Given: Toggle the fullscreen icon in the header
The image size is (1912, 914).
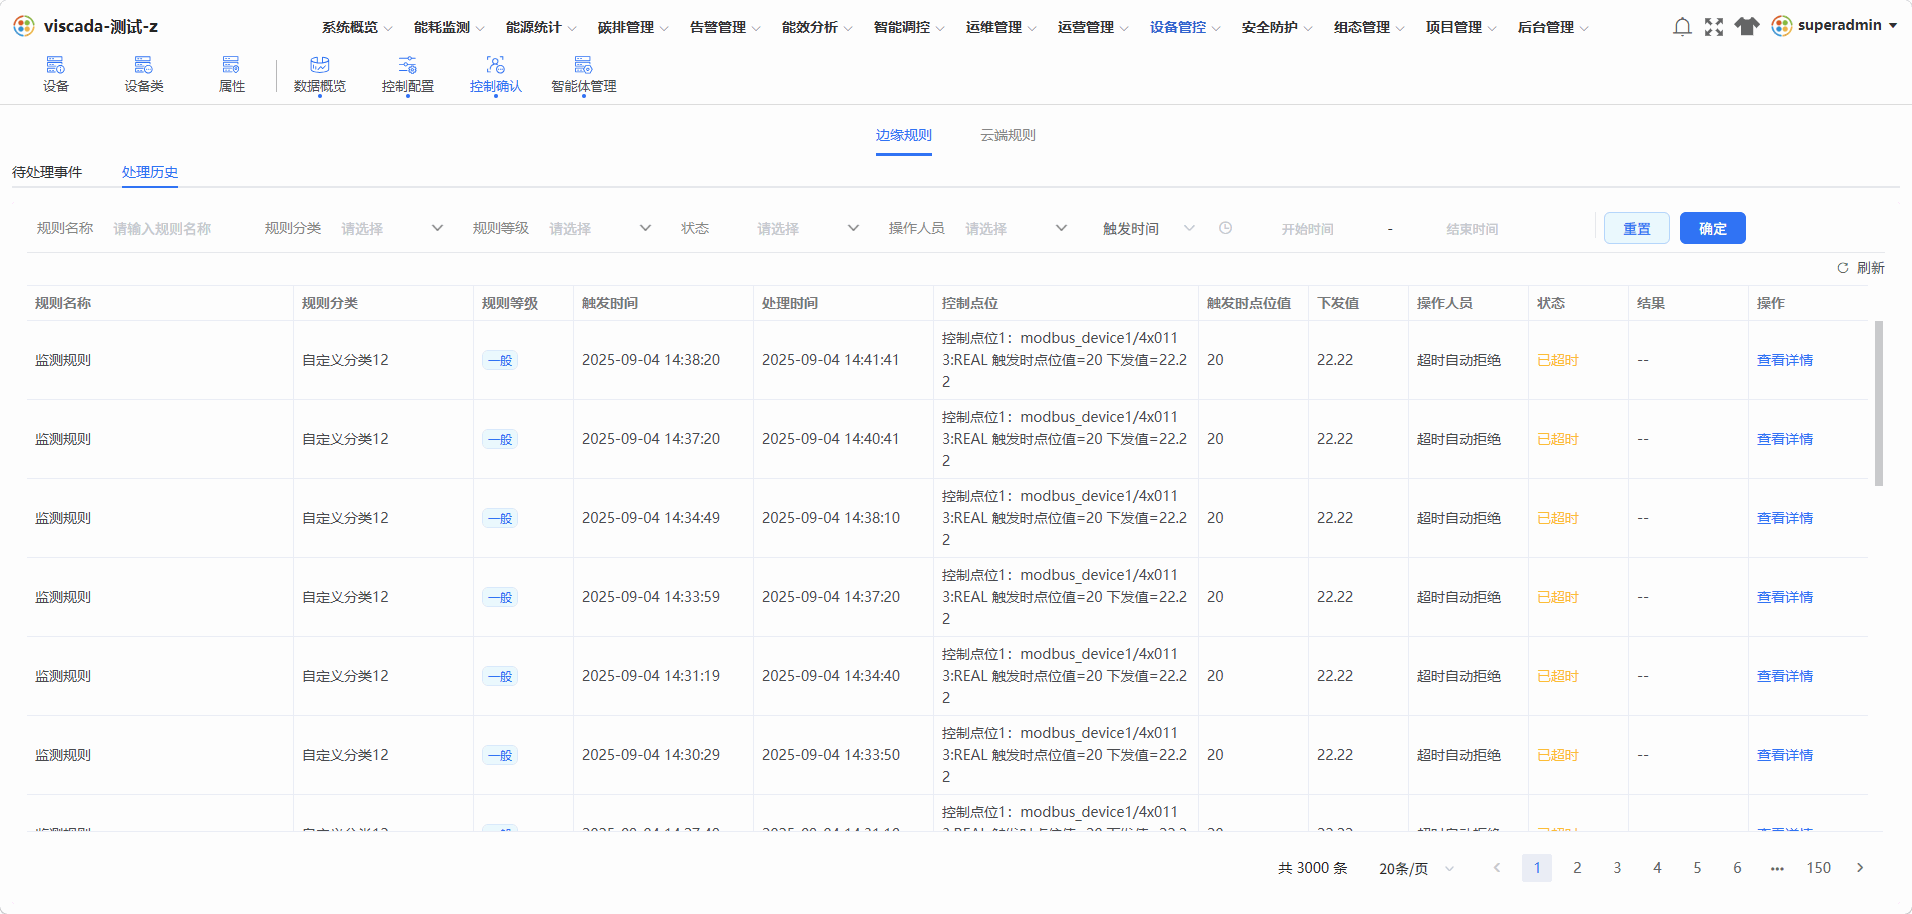Looking at the screenshot, I should point(1714,27).
